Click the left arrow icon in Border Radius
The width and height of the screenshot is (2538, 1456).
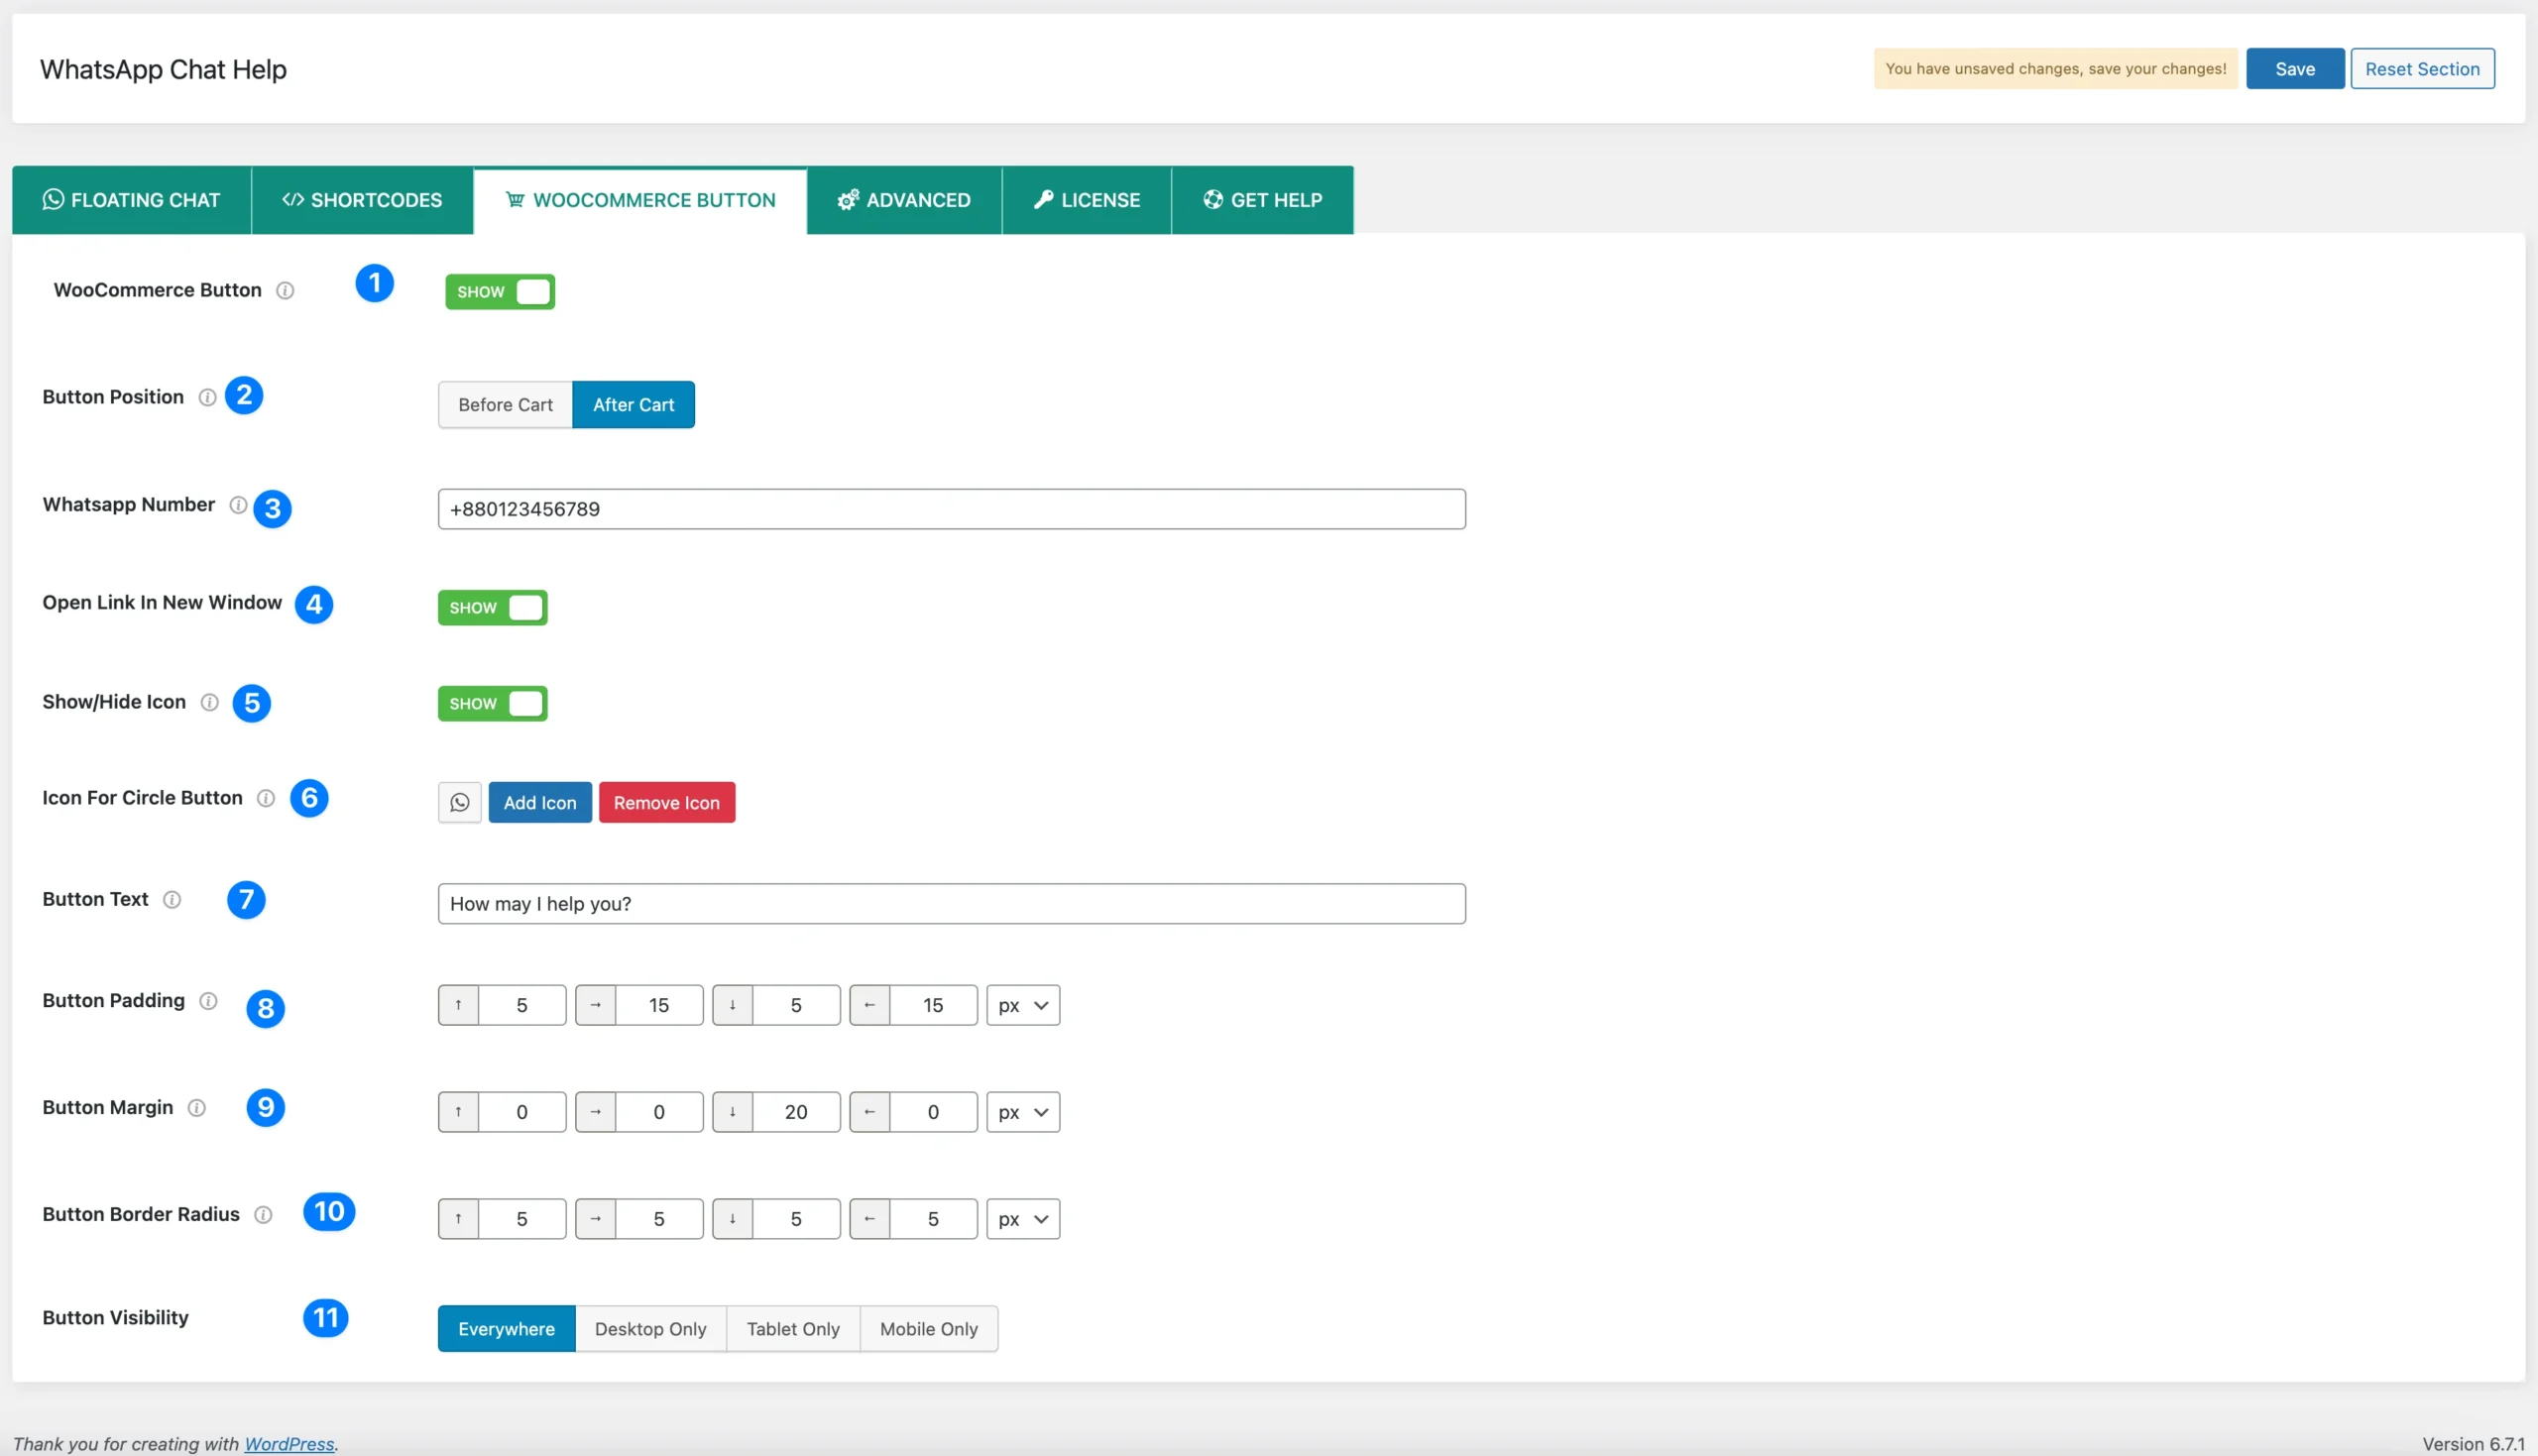click(870, 1219)
